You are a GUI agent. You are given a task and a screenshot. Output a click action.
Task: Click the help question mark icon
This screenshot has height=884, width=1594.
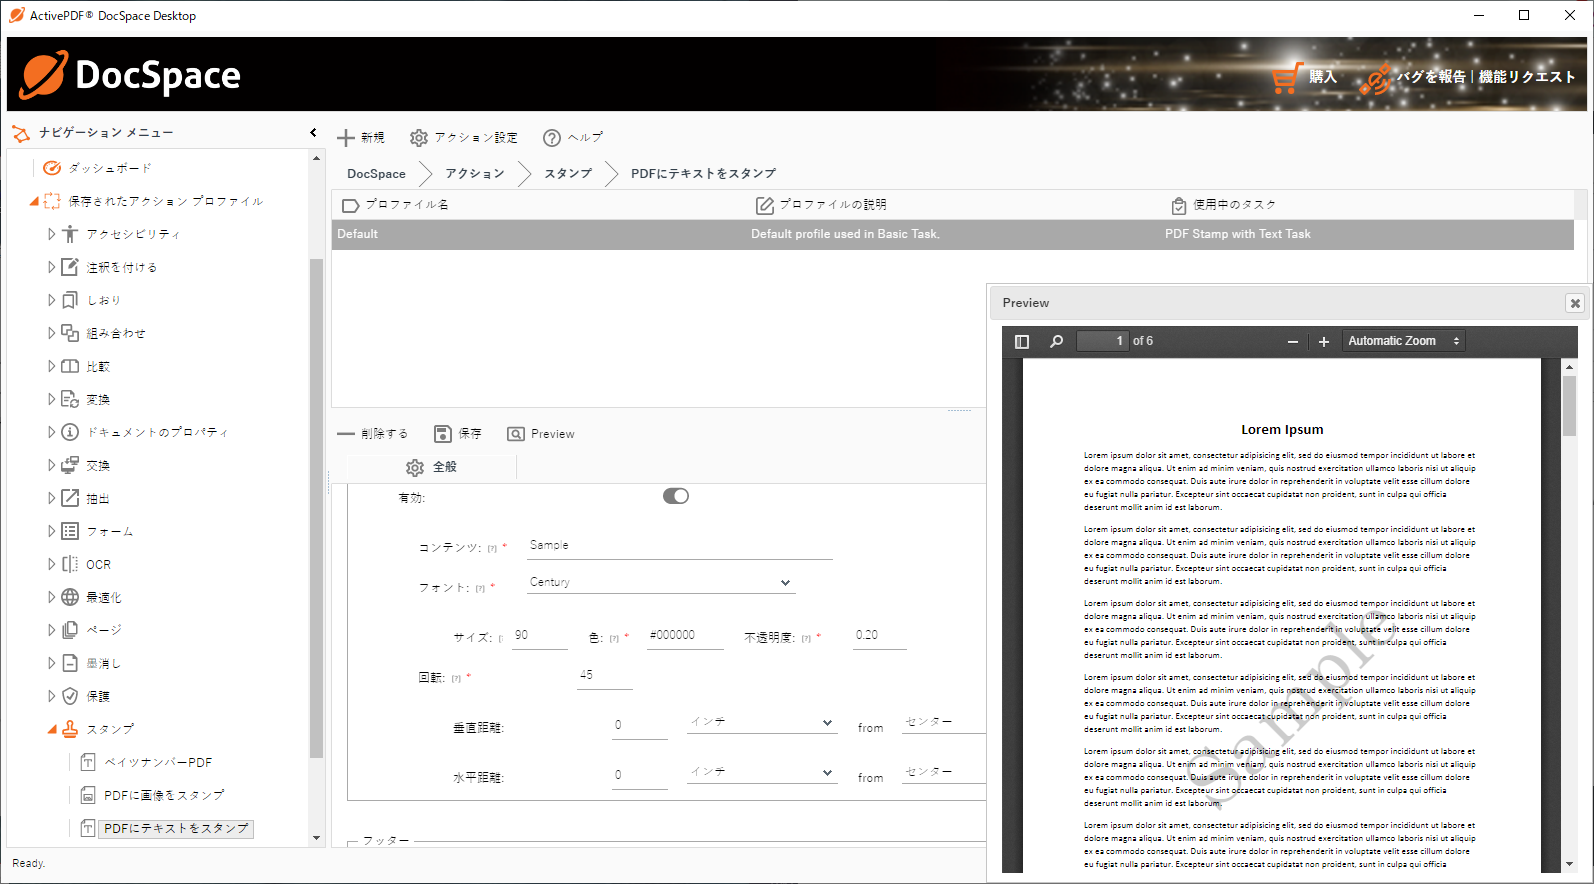coord(552,138)
